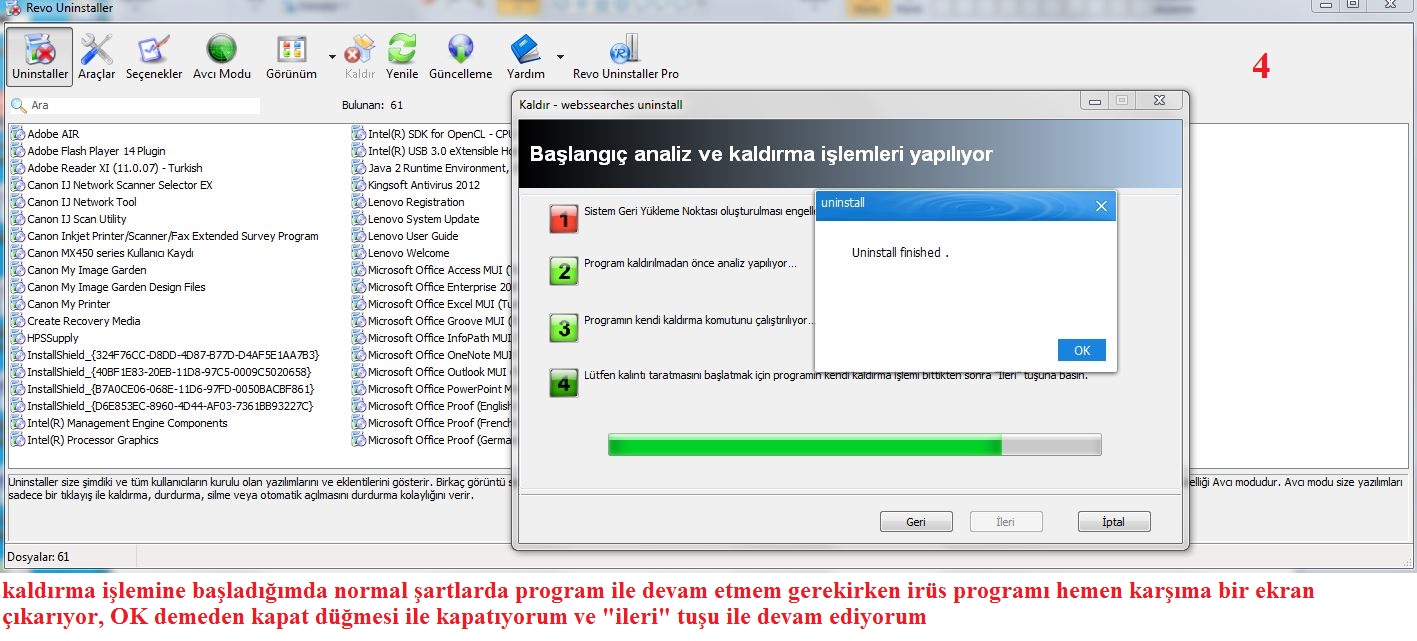Viewport: 1417px width, 641px height.
Task: Click the Geri back button
Action: point(916,522)
